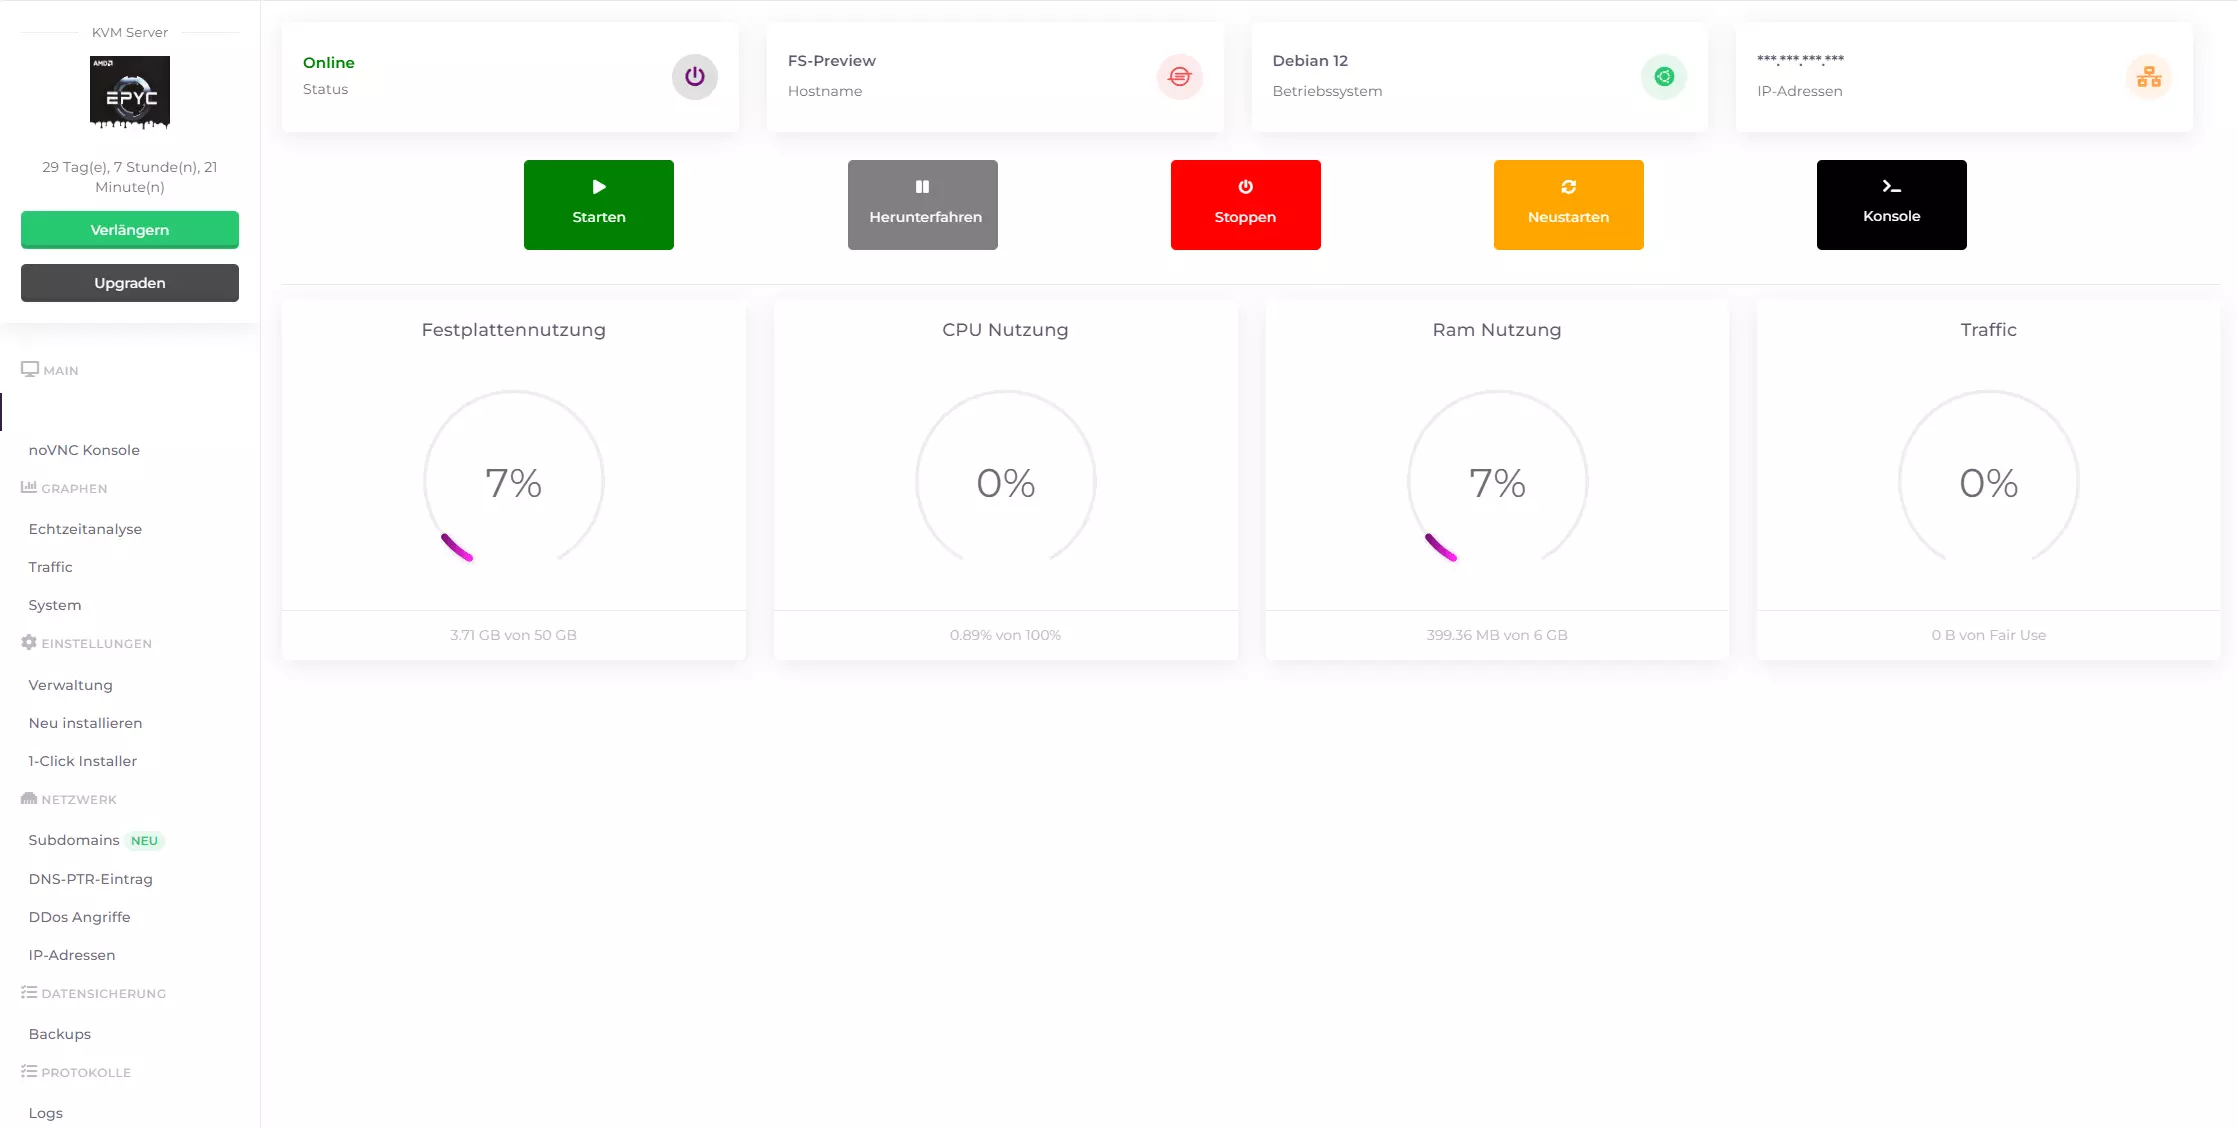Viewport: 2238px width, 1128px height.
Task: Open the Echtzeitanalyse menu item
Action: click(x=85, y=529)
